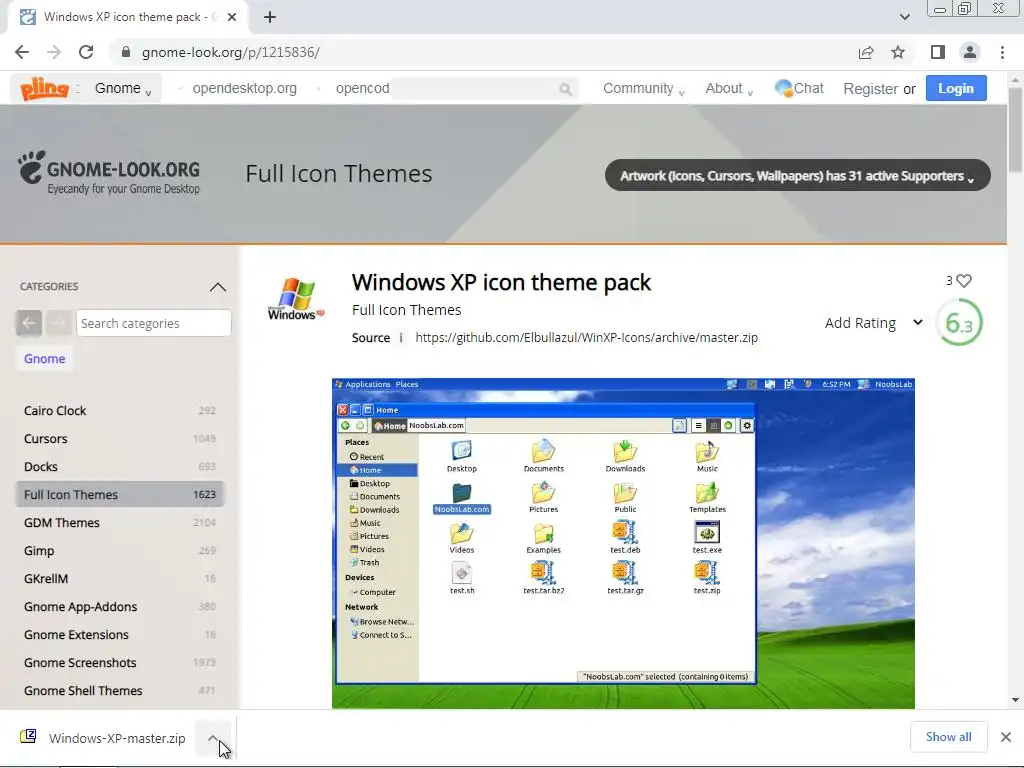Open the Chrome three-dot menu
The width and height of the screenshot is (1024, 768).
point(1002,52)
